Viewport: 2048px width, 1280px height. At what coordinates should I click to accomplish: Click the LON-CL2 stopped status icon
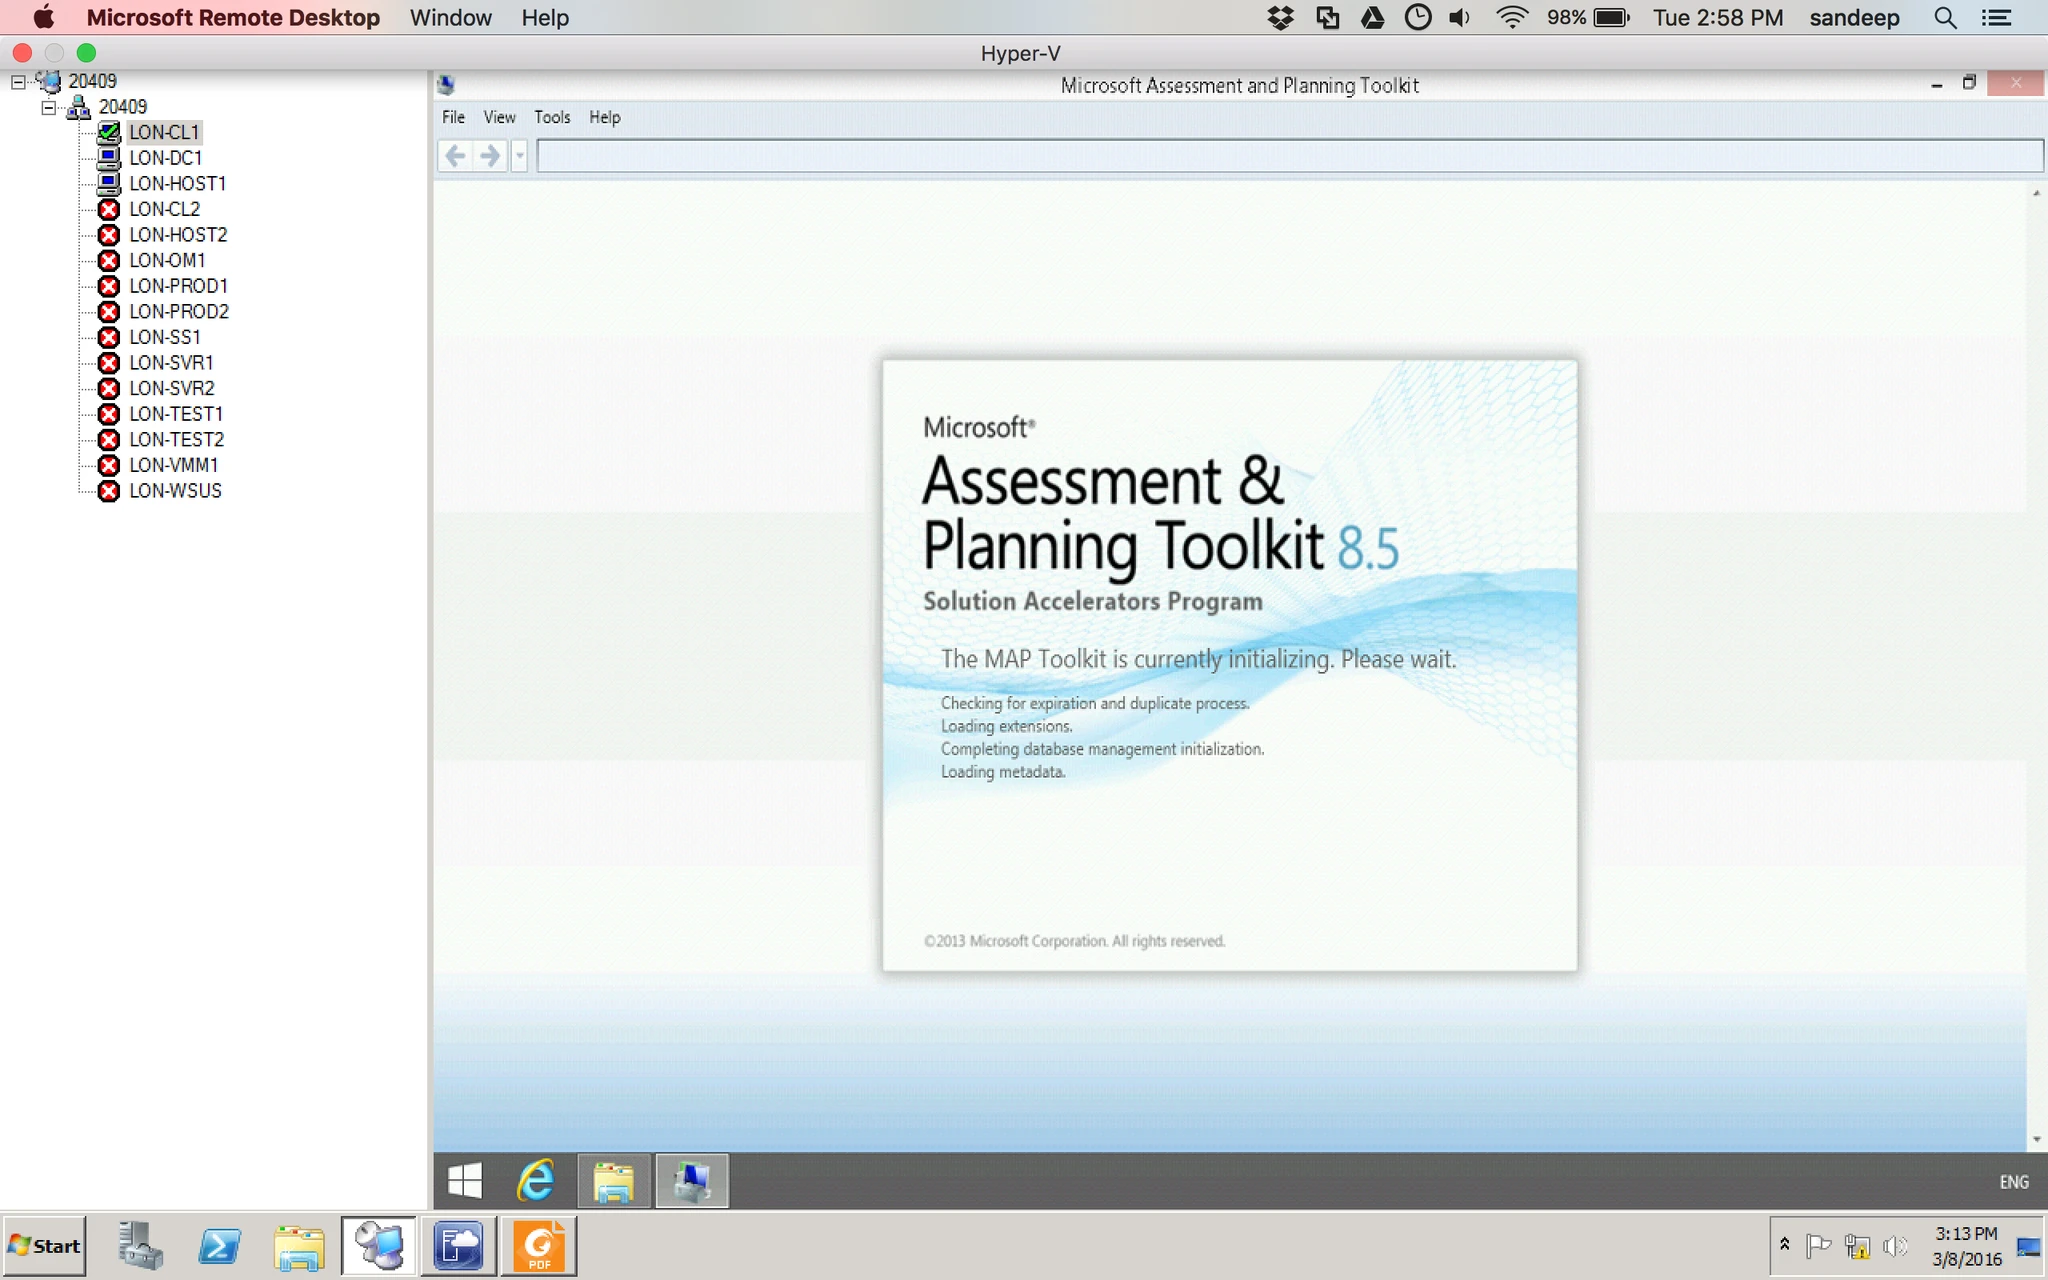point(109,209)
